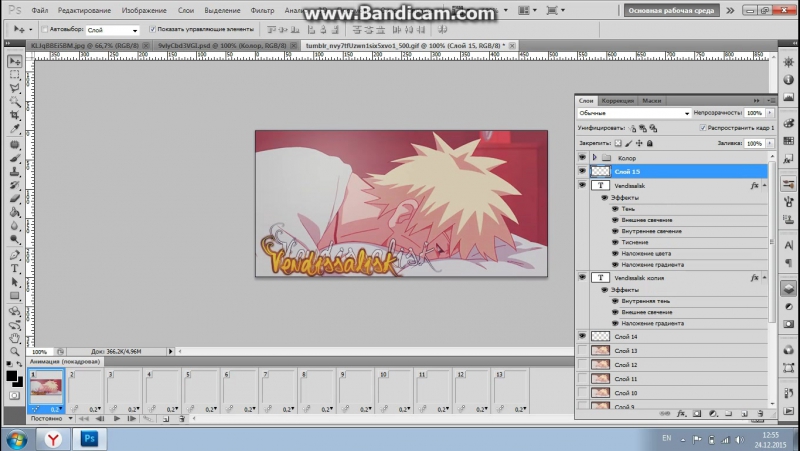Collapse effects of Vendissalisk копия layer
The width and height of the screenshot is (800, 451).
764,278
